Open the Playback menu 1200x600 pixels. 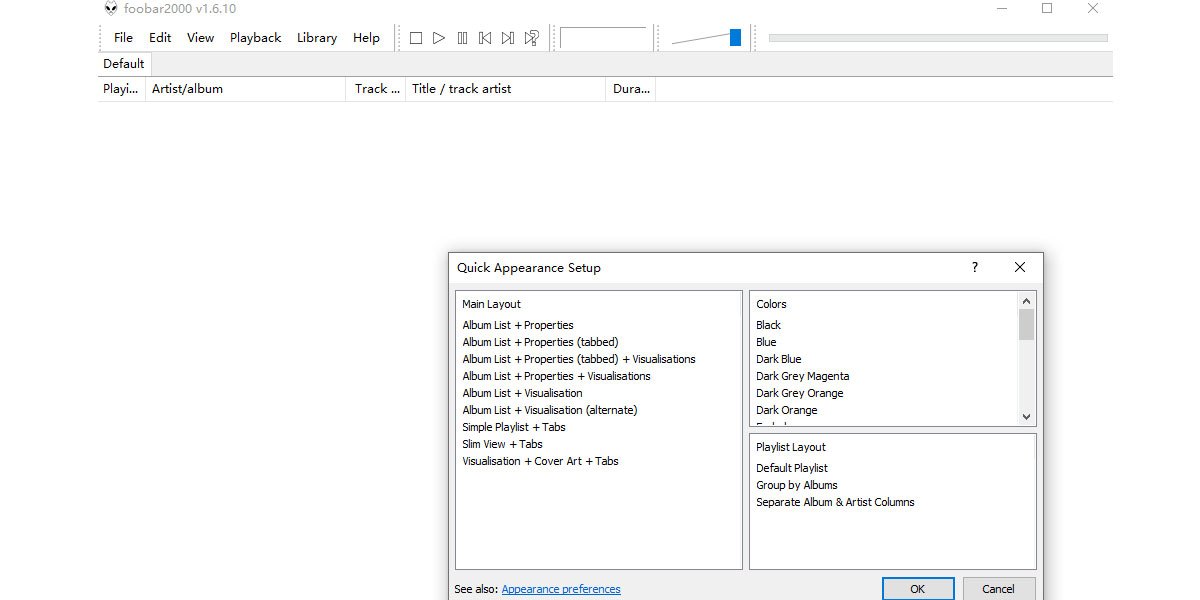255,38
